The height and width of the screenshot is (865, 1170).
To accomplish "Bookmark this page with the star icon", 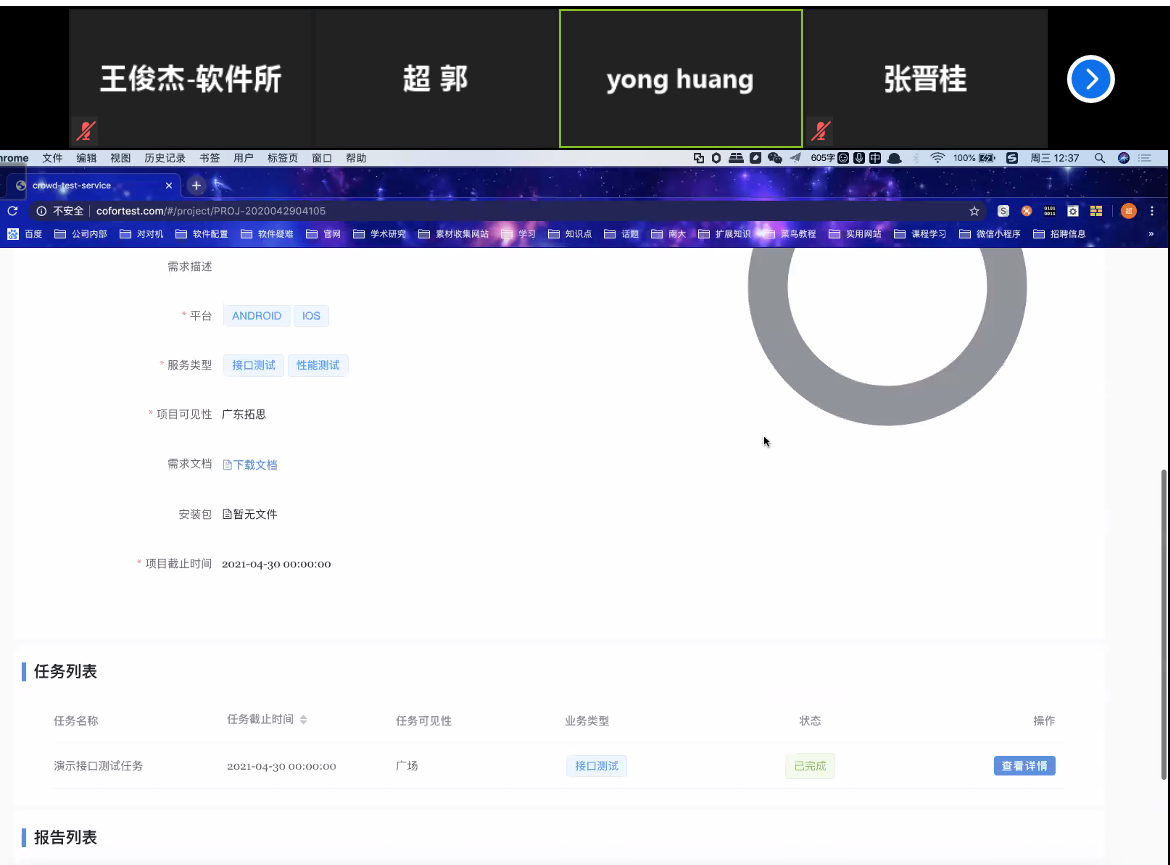I will click(x=974, y=211).
